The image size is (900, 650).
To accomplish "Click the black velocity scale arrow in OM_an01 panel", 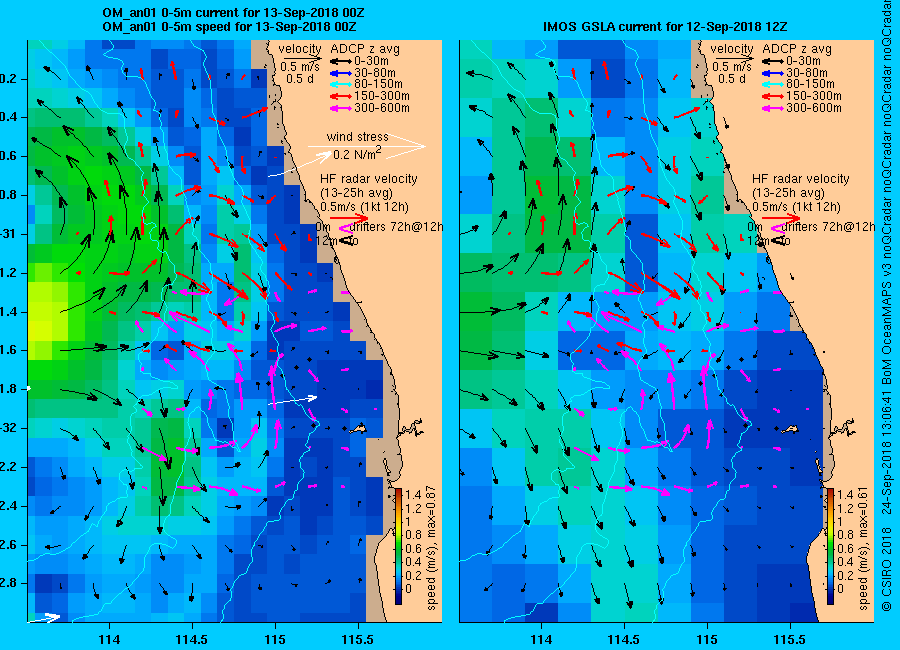I will pos(301,58).
